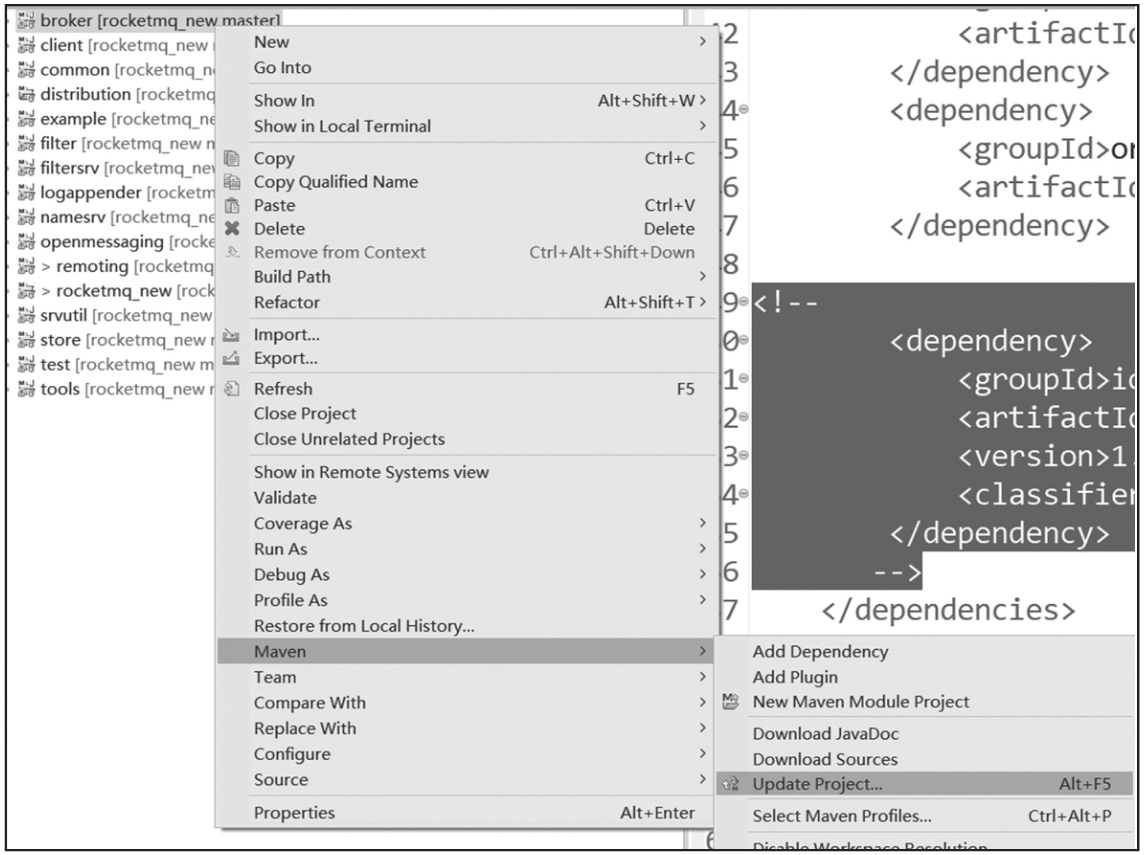Expand the Source submenu arrow

[x=703, y=779]
